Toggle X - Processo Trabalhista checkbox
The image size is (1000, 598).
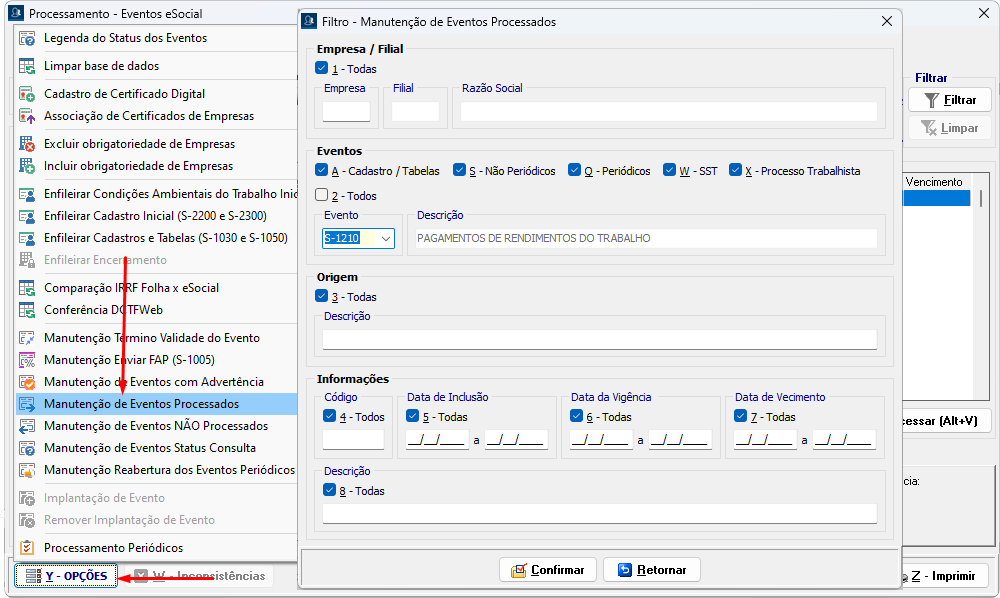click(x=735, y=171)
